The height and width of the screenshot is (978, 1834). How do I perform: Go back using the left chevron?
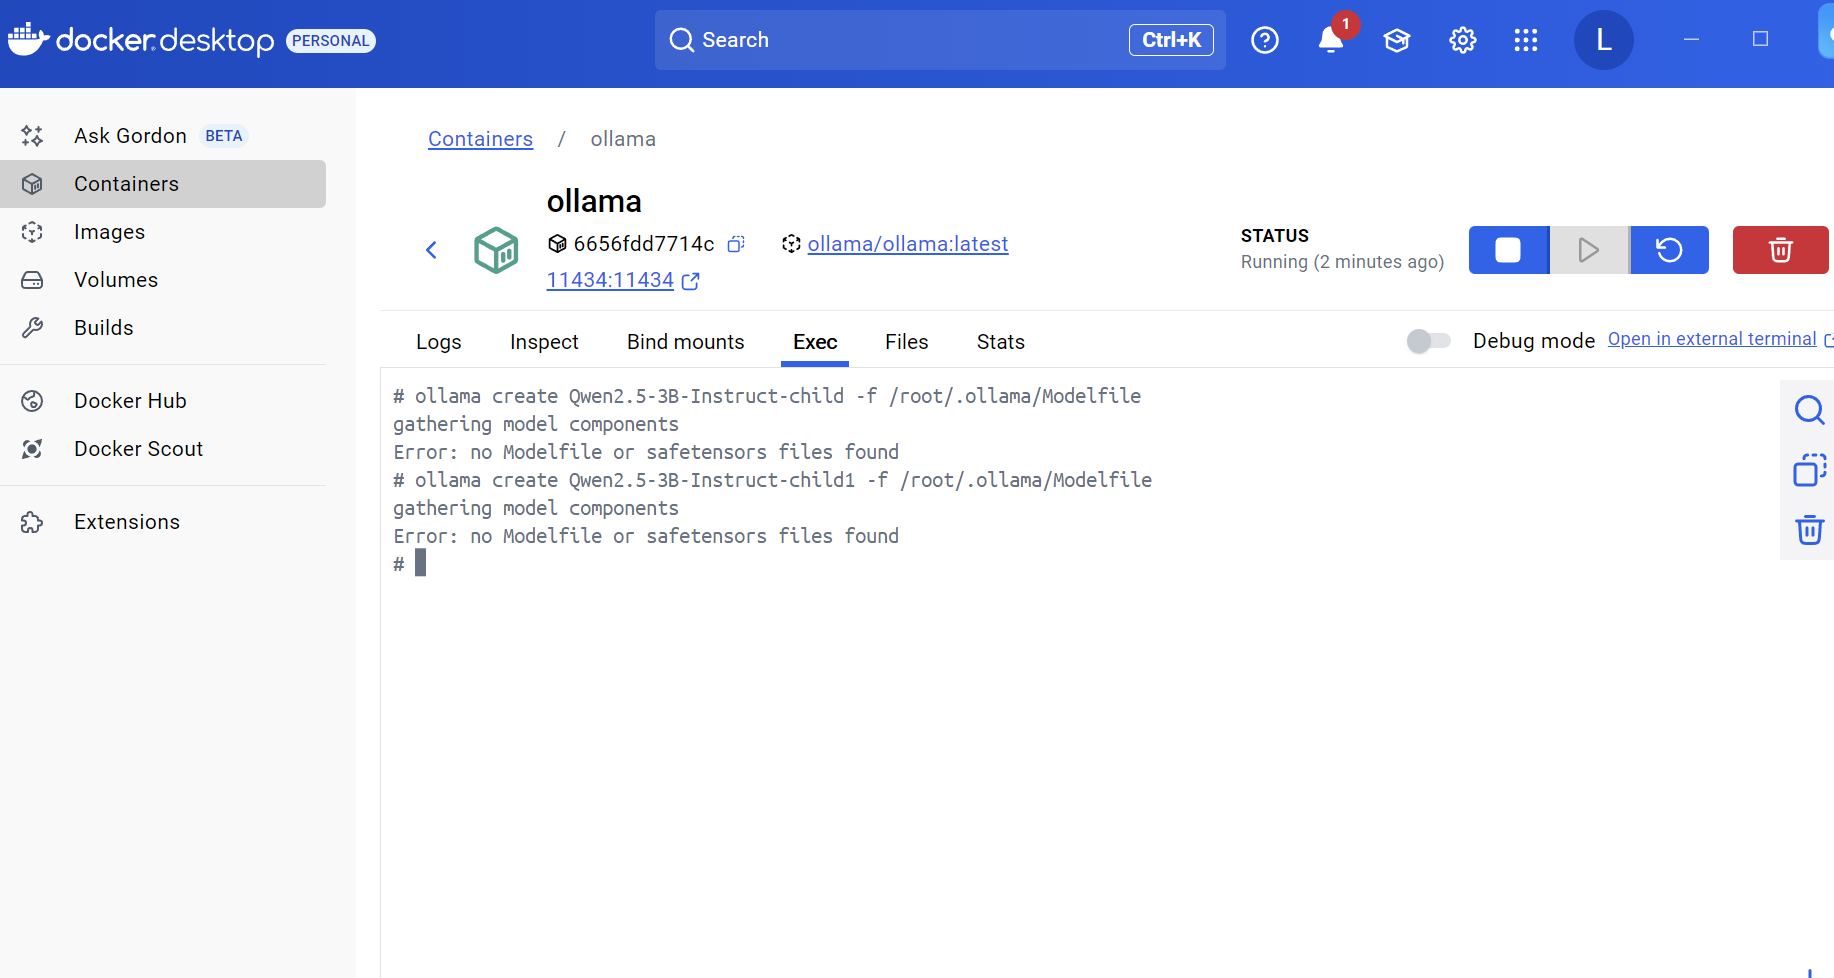(x=432, y=250)
